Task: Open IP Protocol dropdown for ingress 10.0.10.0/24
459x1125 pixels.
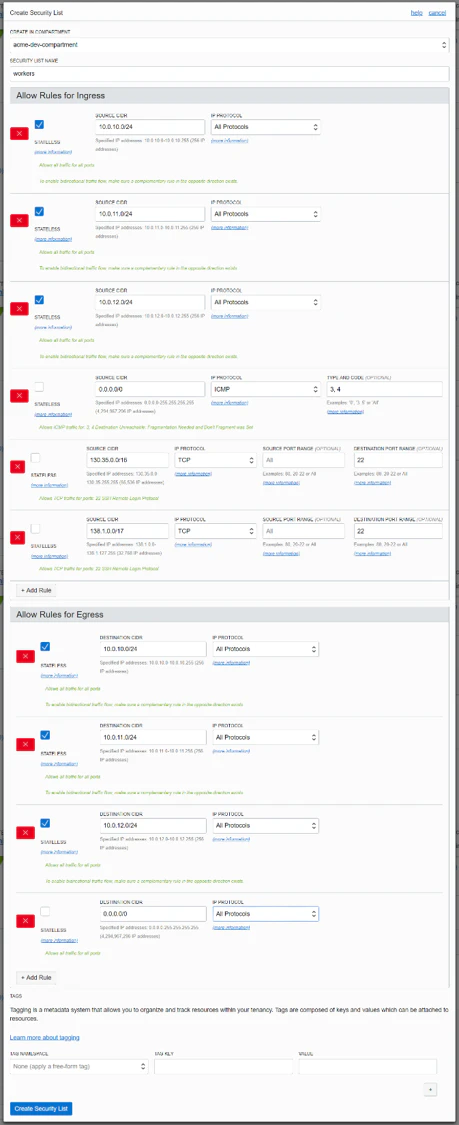Action: click(265, 127)
